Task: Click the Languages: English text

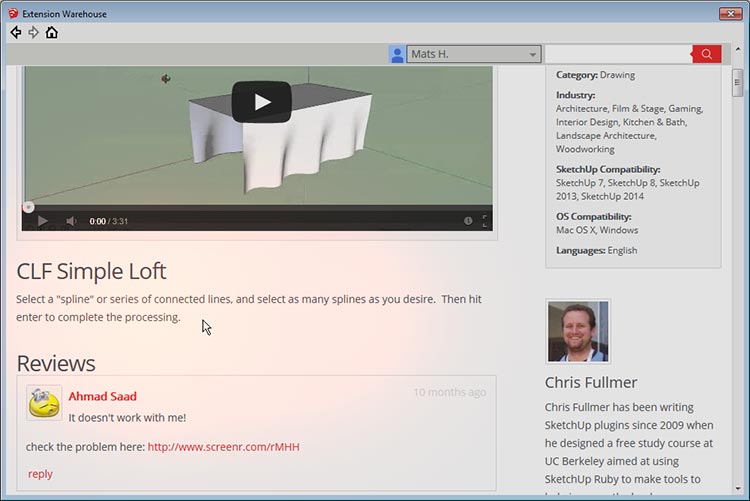Action: 596,250
